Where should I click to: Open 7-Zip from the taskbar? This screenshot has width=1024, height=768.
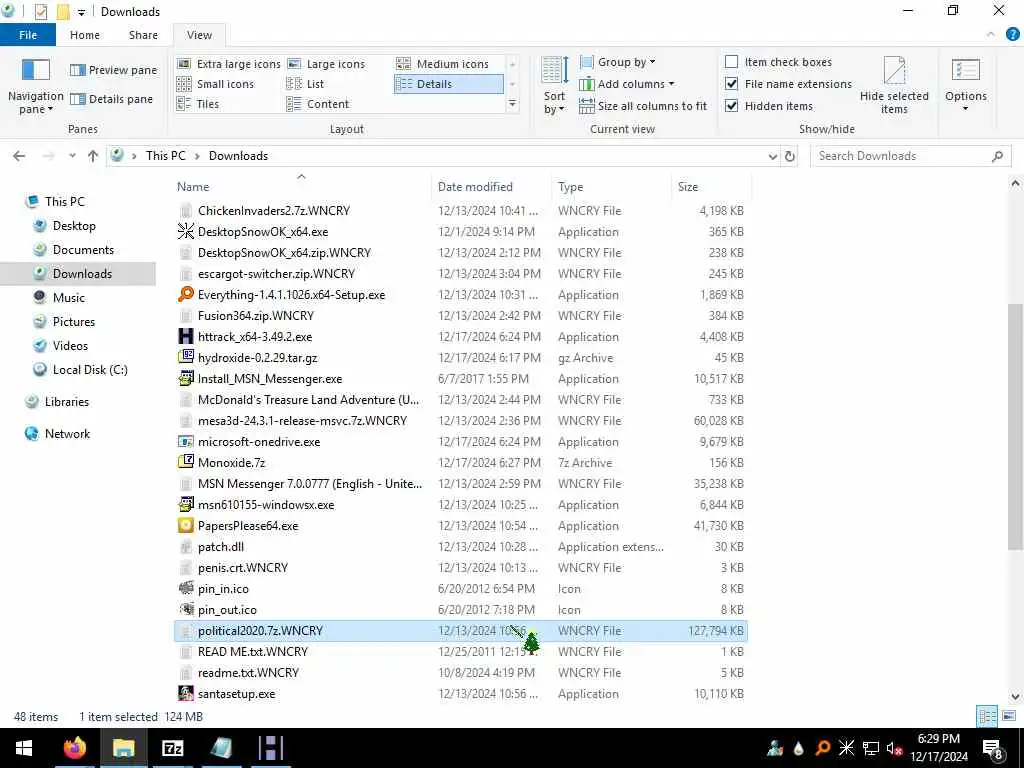point(172,748)
